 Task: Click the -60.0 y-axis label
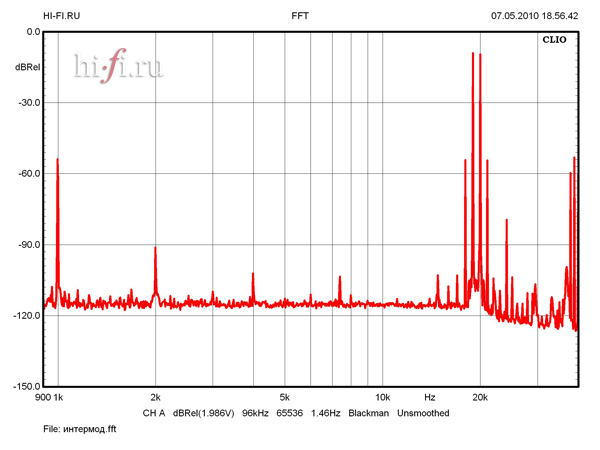coord(28,173)
